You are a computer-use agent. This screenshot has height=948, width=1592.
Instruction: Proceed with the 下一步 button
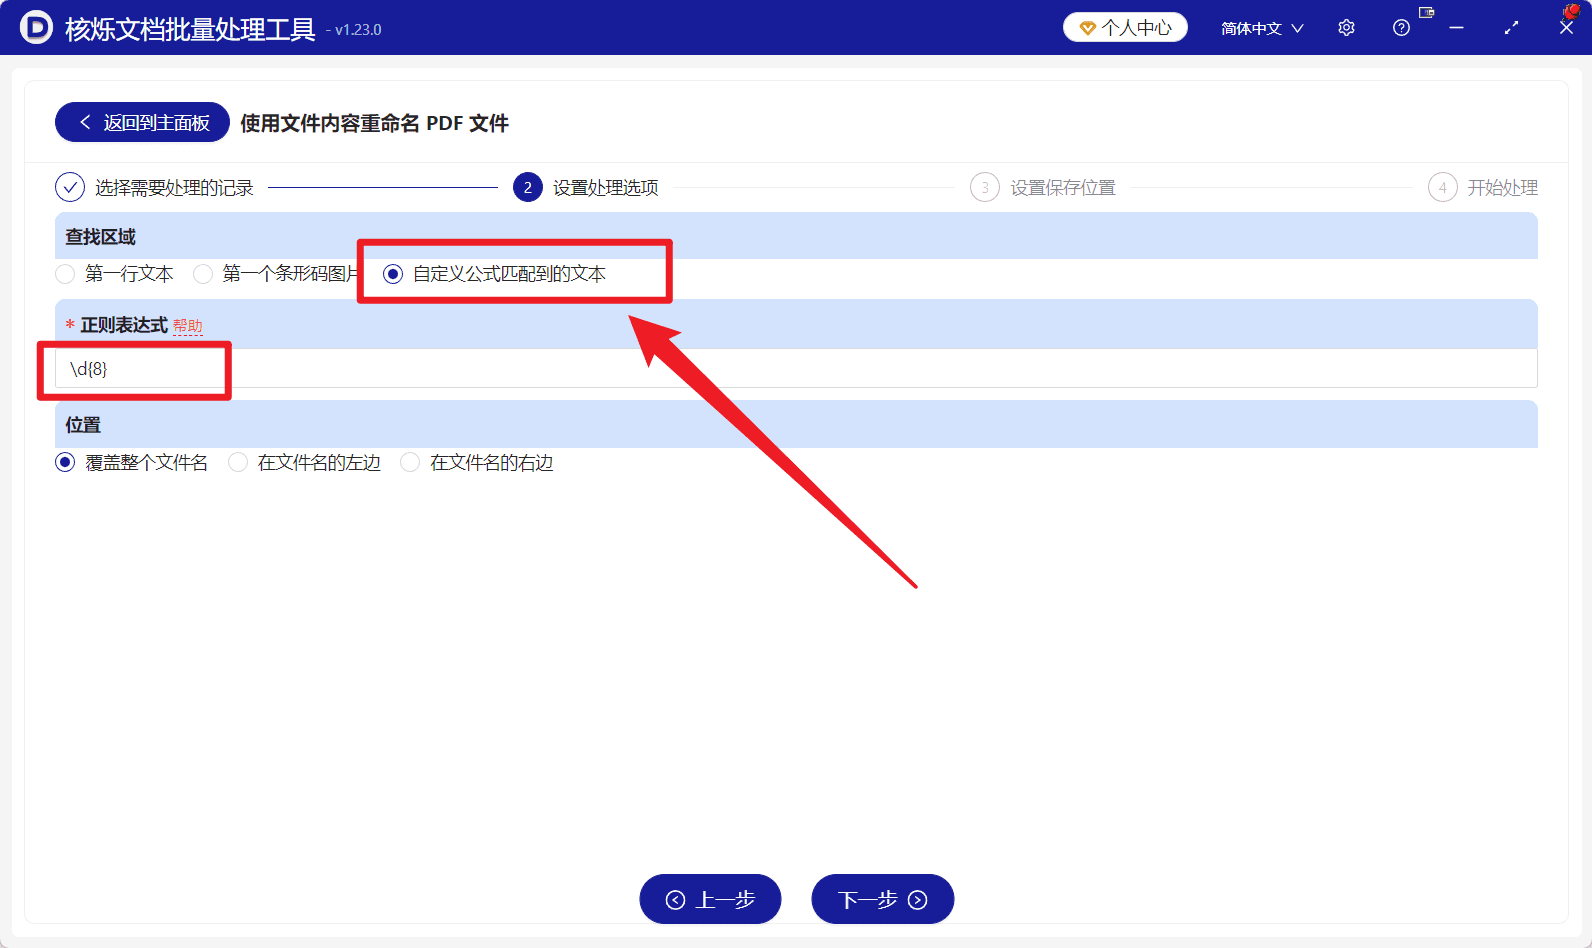pos(882,899)
